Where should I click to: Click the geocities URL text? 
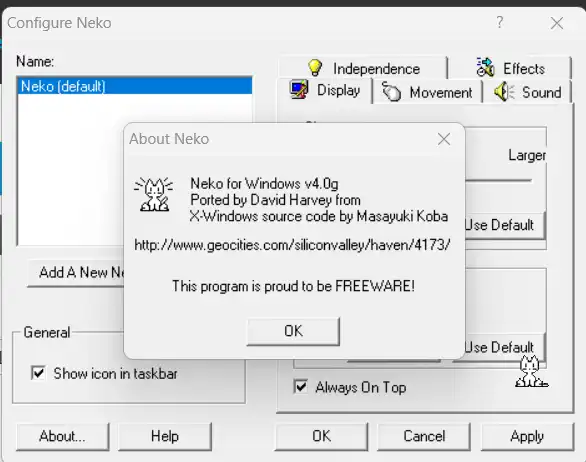tap(292, 245)
